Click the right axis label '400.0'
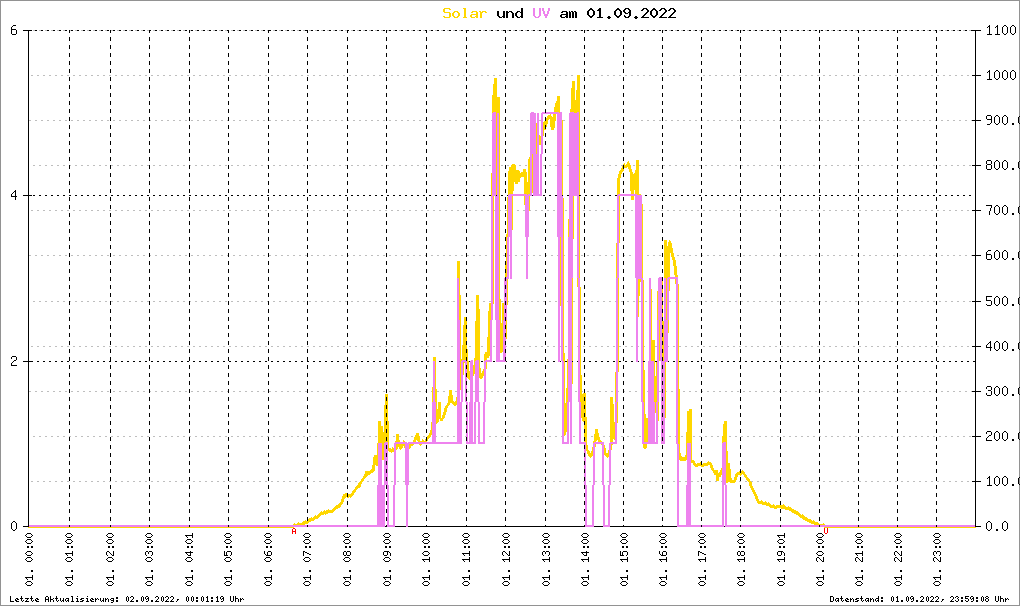 pos(1002,346)
